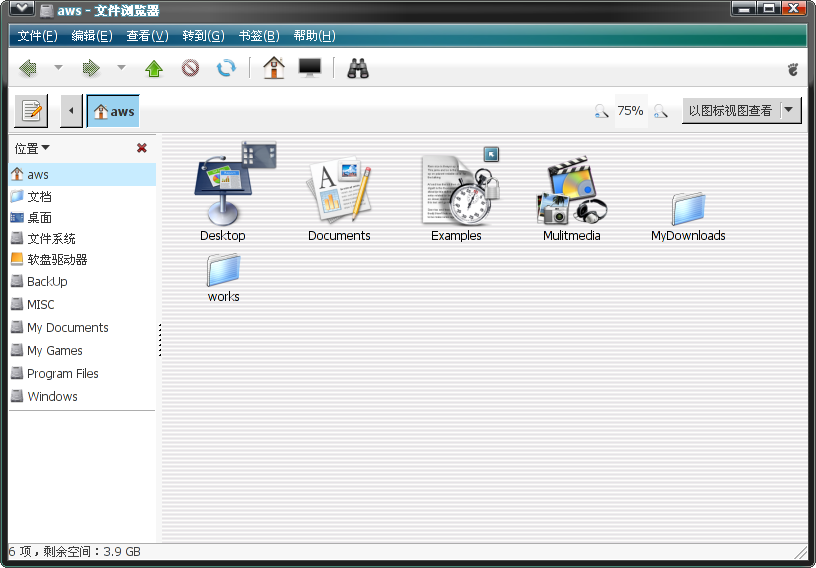
Task: Open the window menu at title bar left
Action: [22, 8]
